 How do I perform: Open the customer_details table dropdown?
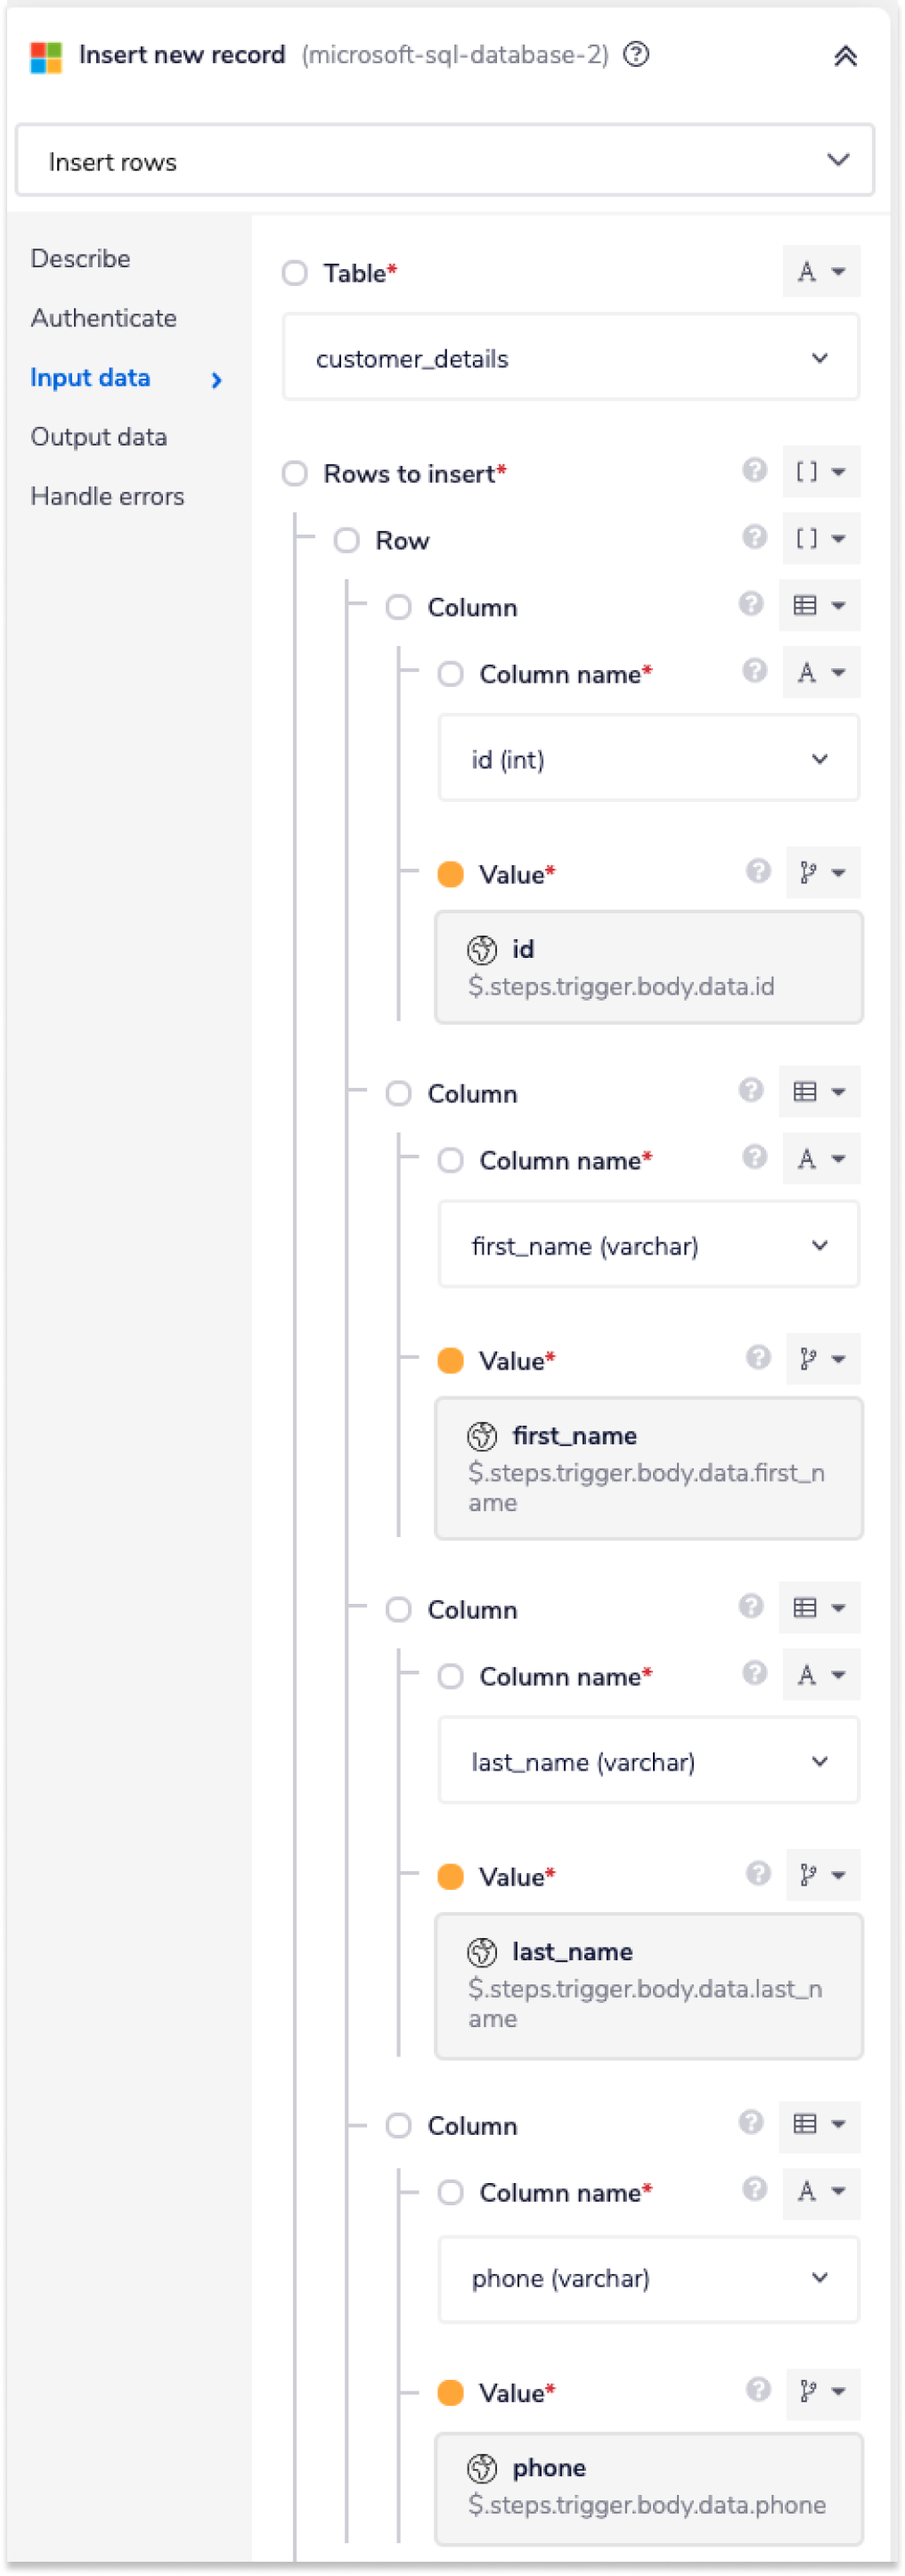pyautogui.click(x=570, y=357)
